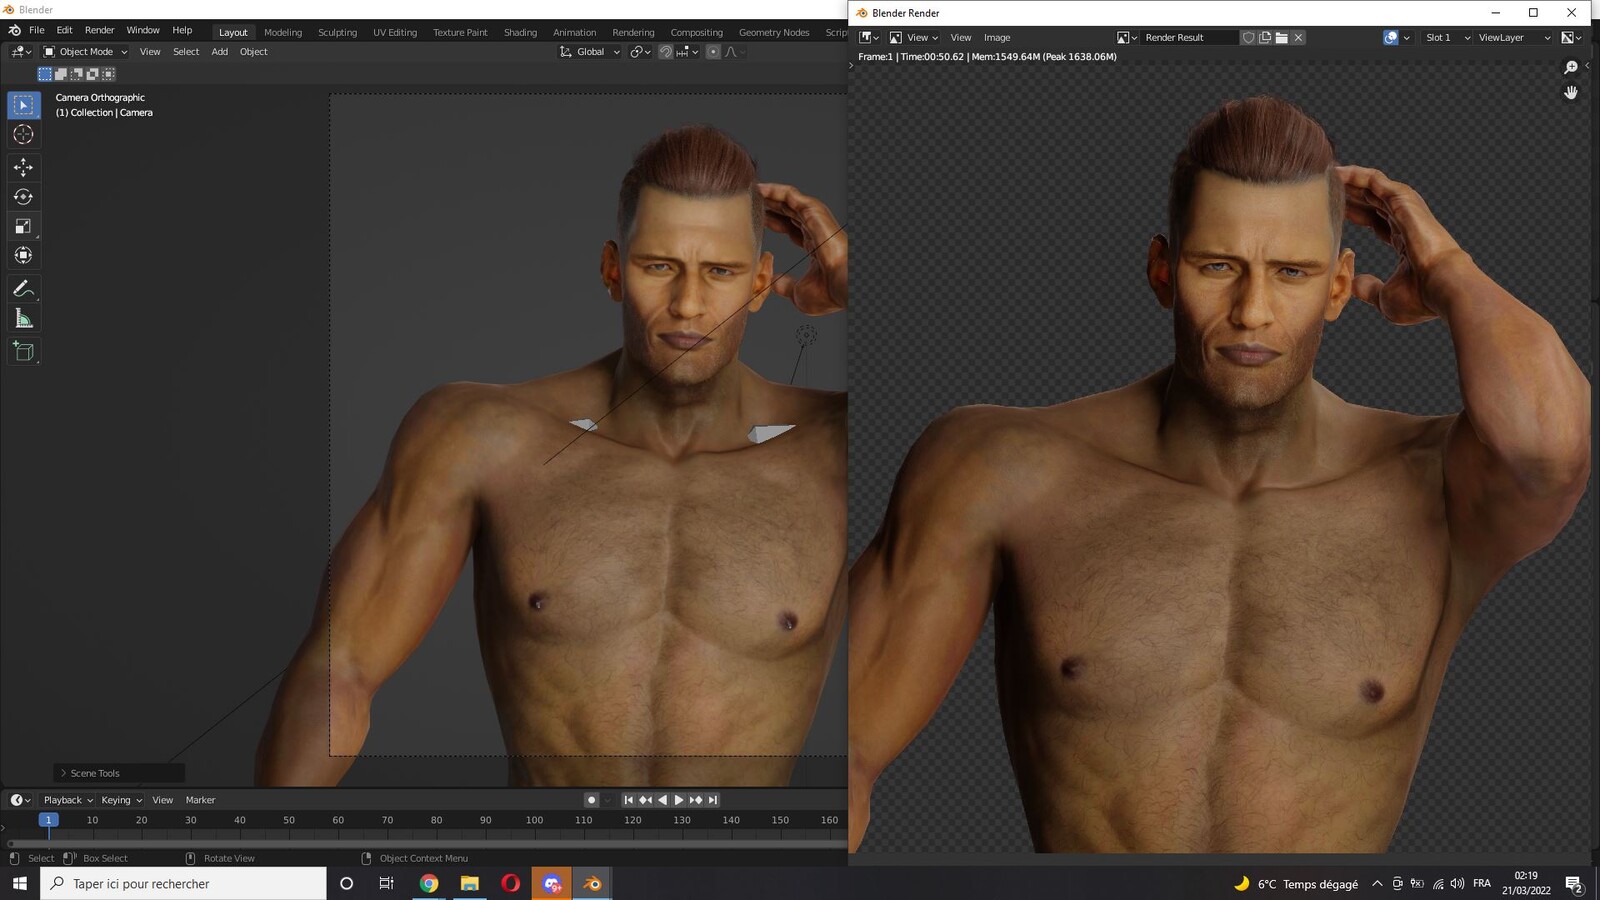Viewport: 1600px width, 900px height.
Task: Select the Select Box tool in the viewport toolbar
Action: [23, 105]
